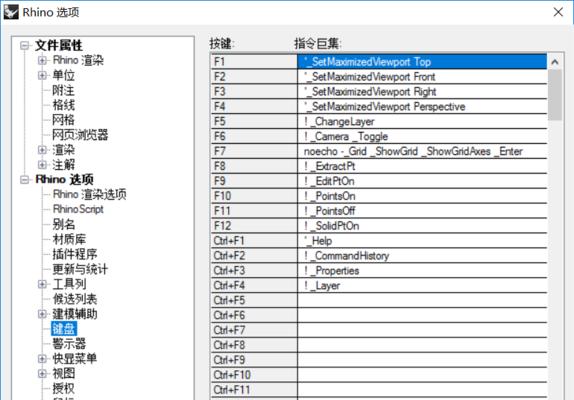The height and width of the screenshot is (400, 574).
Task: Click the Ctrl+F3 _Properties macro cell
Action: pos(422,270)
